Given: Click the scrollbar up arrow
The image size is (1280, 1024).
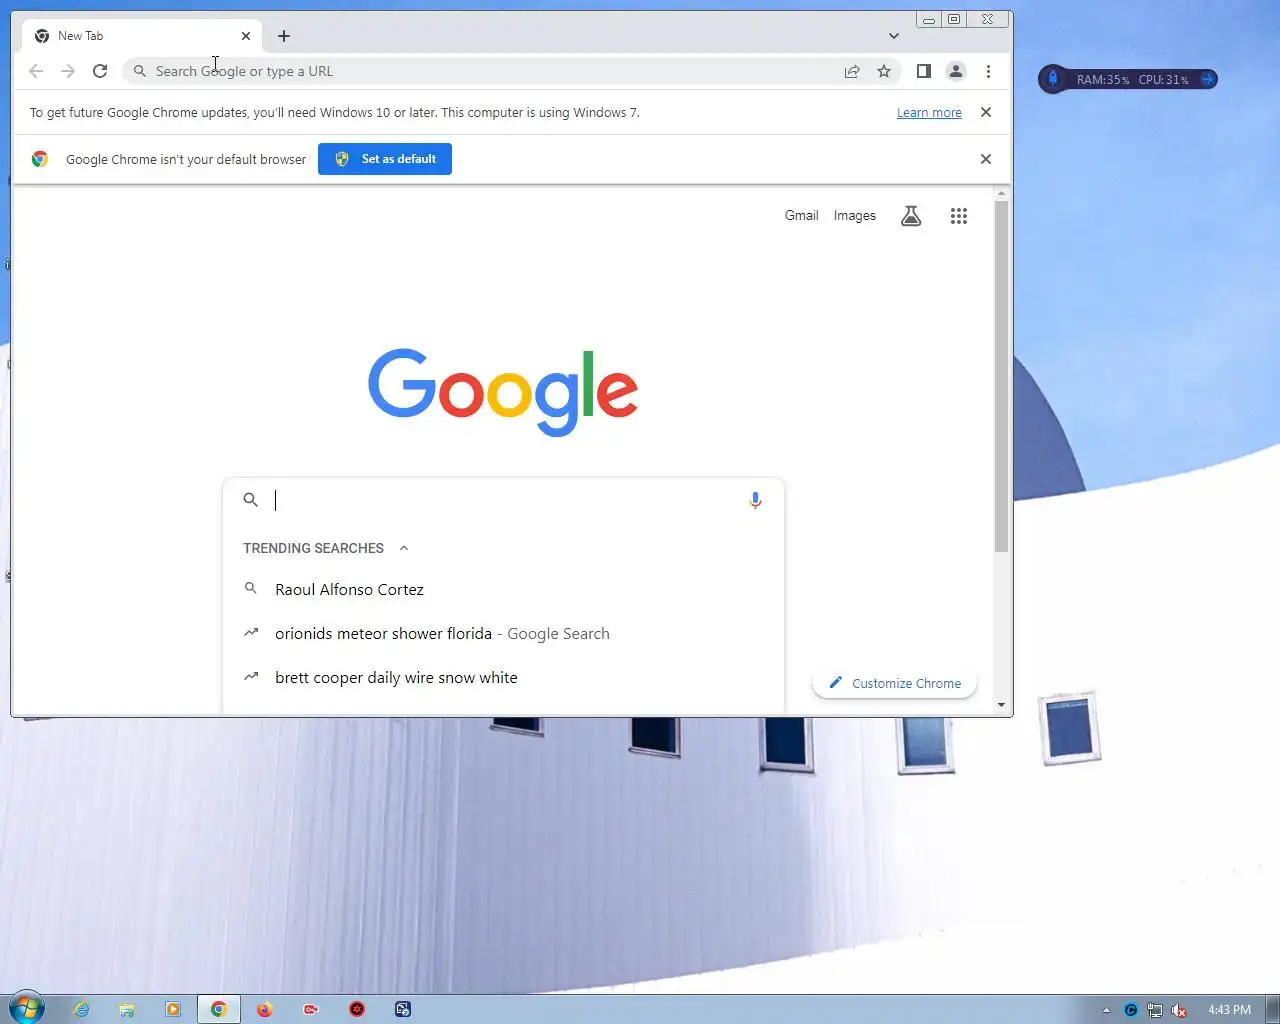Looking at the screenshot, I should point(1001,193).
